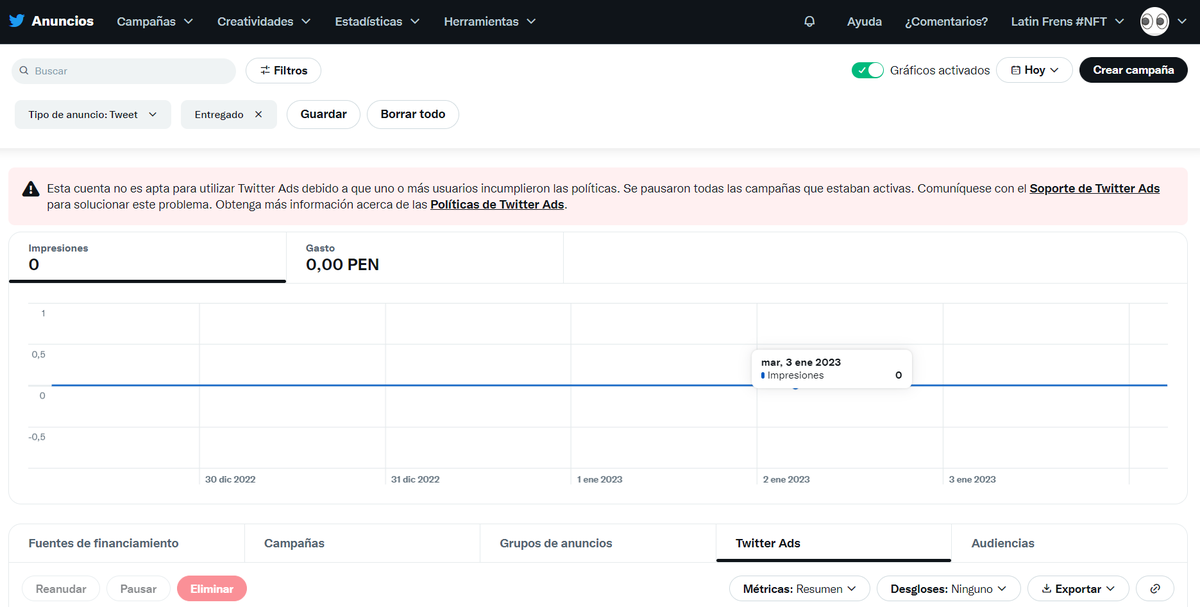Switch to the Grupos de anuncios tab
1200x607 pixels.
598,543
